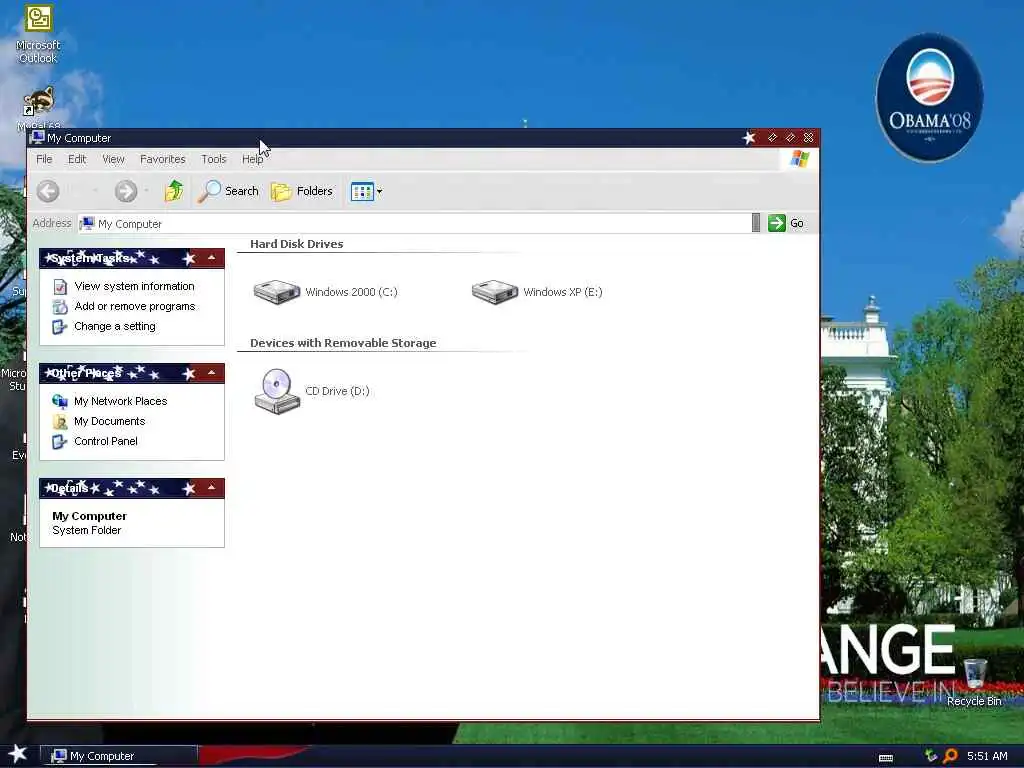This screenshot has height=768, width=1024.
Task: Expand the Address bar dropdown
Action: [x=756, y=223]
